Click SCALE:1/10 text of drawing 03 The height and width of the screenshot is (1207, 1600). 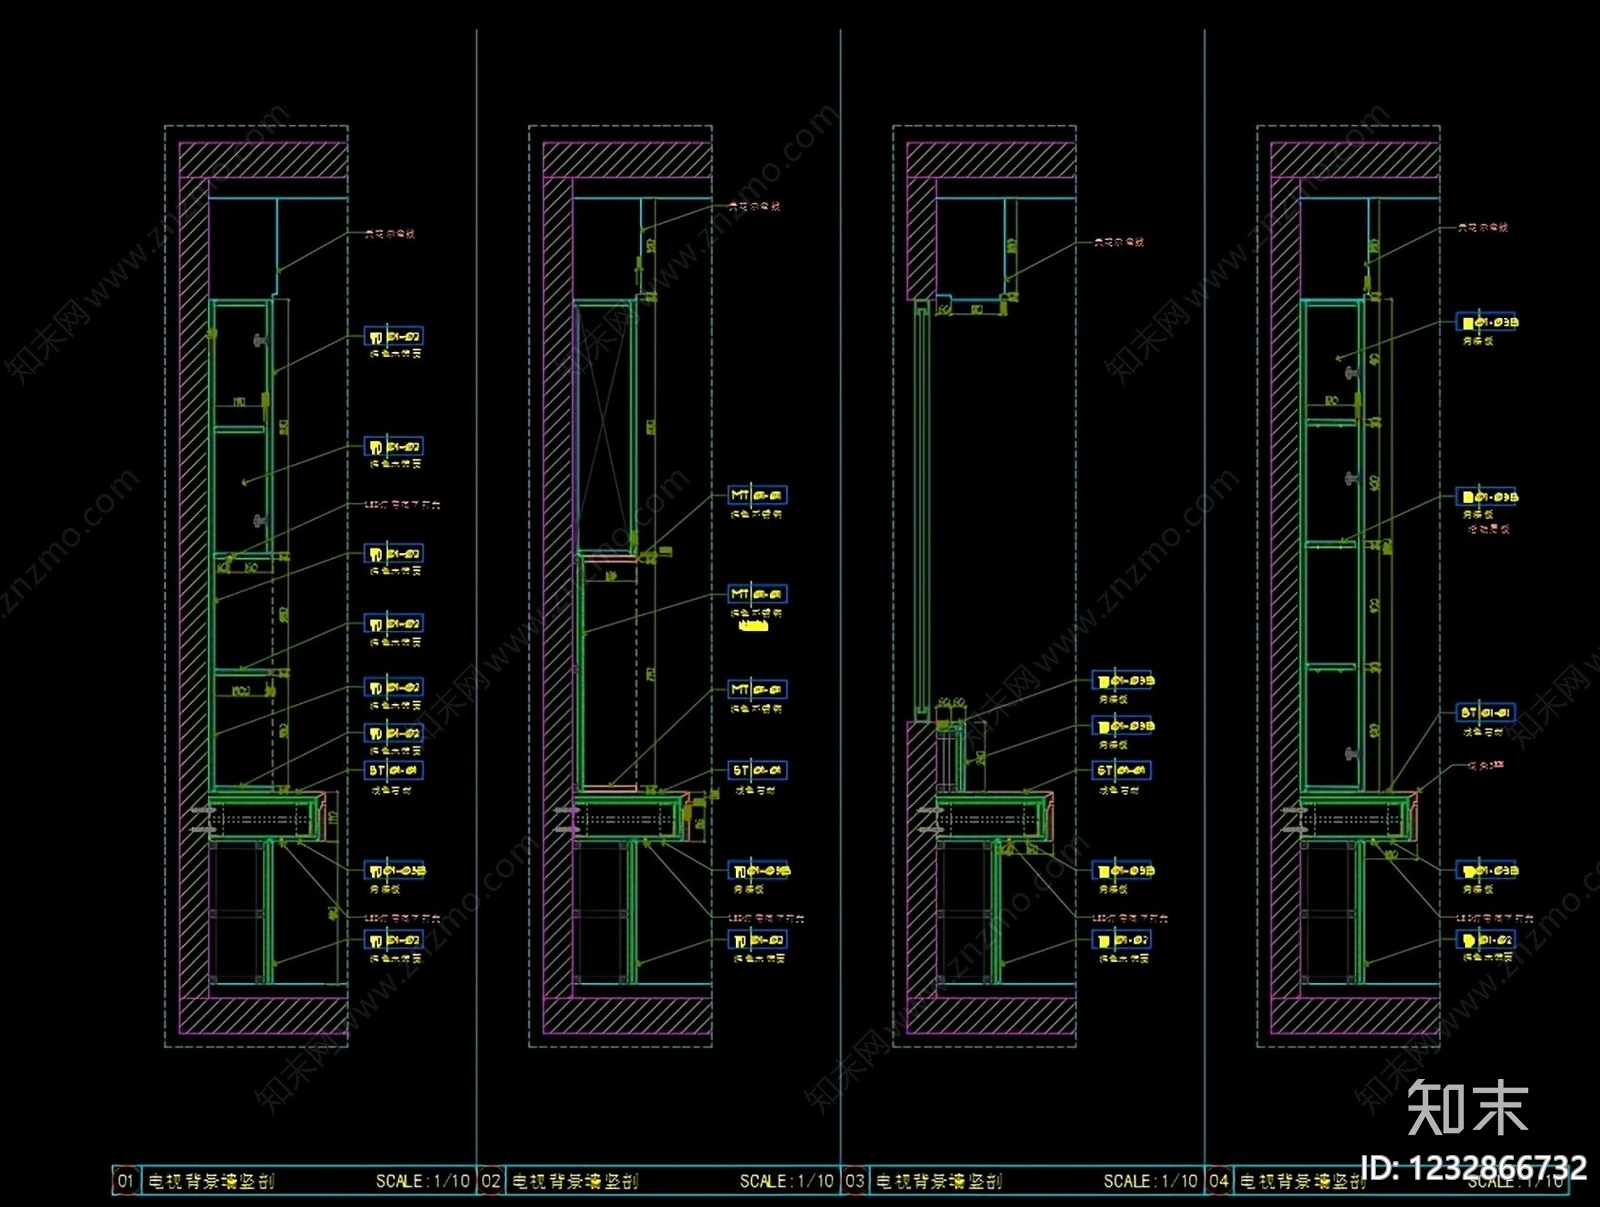[1151, 1181]
